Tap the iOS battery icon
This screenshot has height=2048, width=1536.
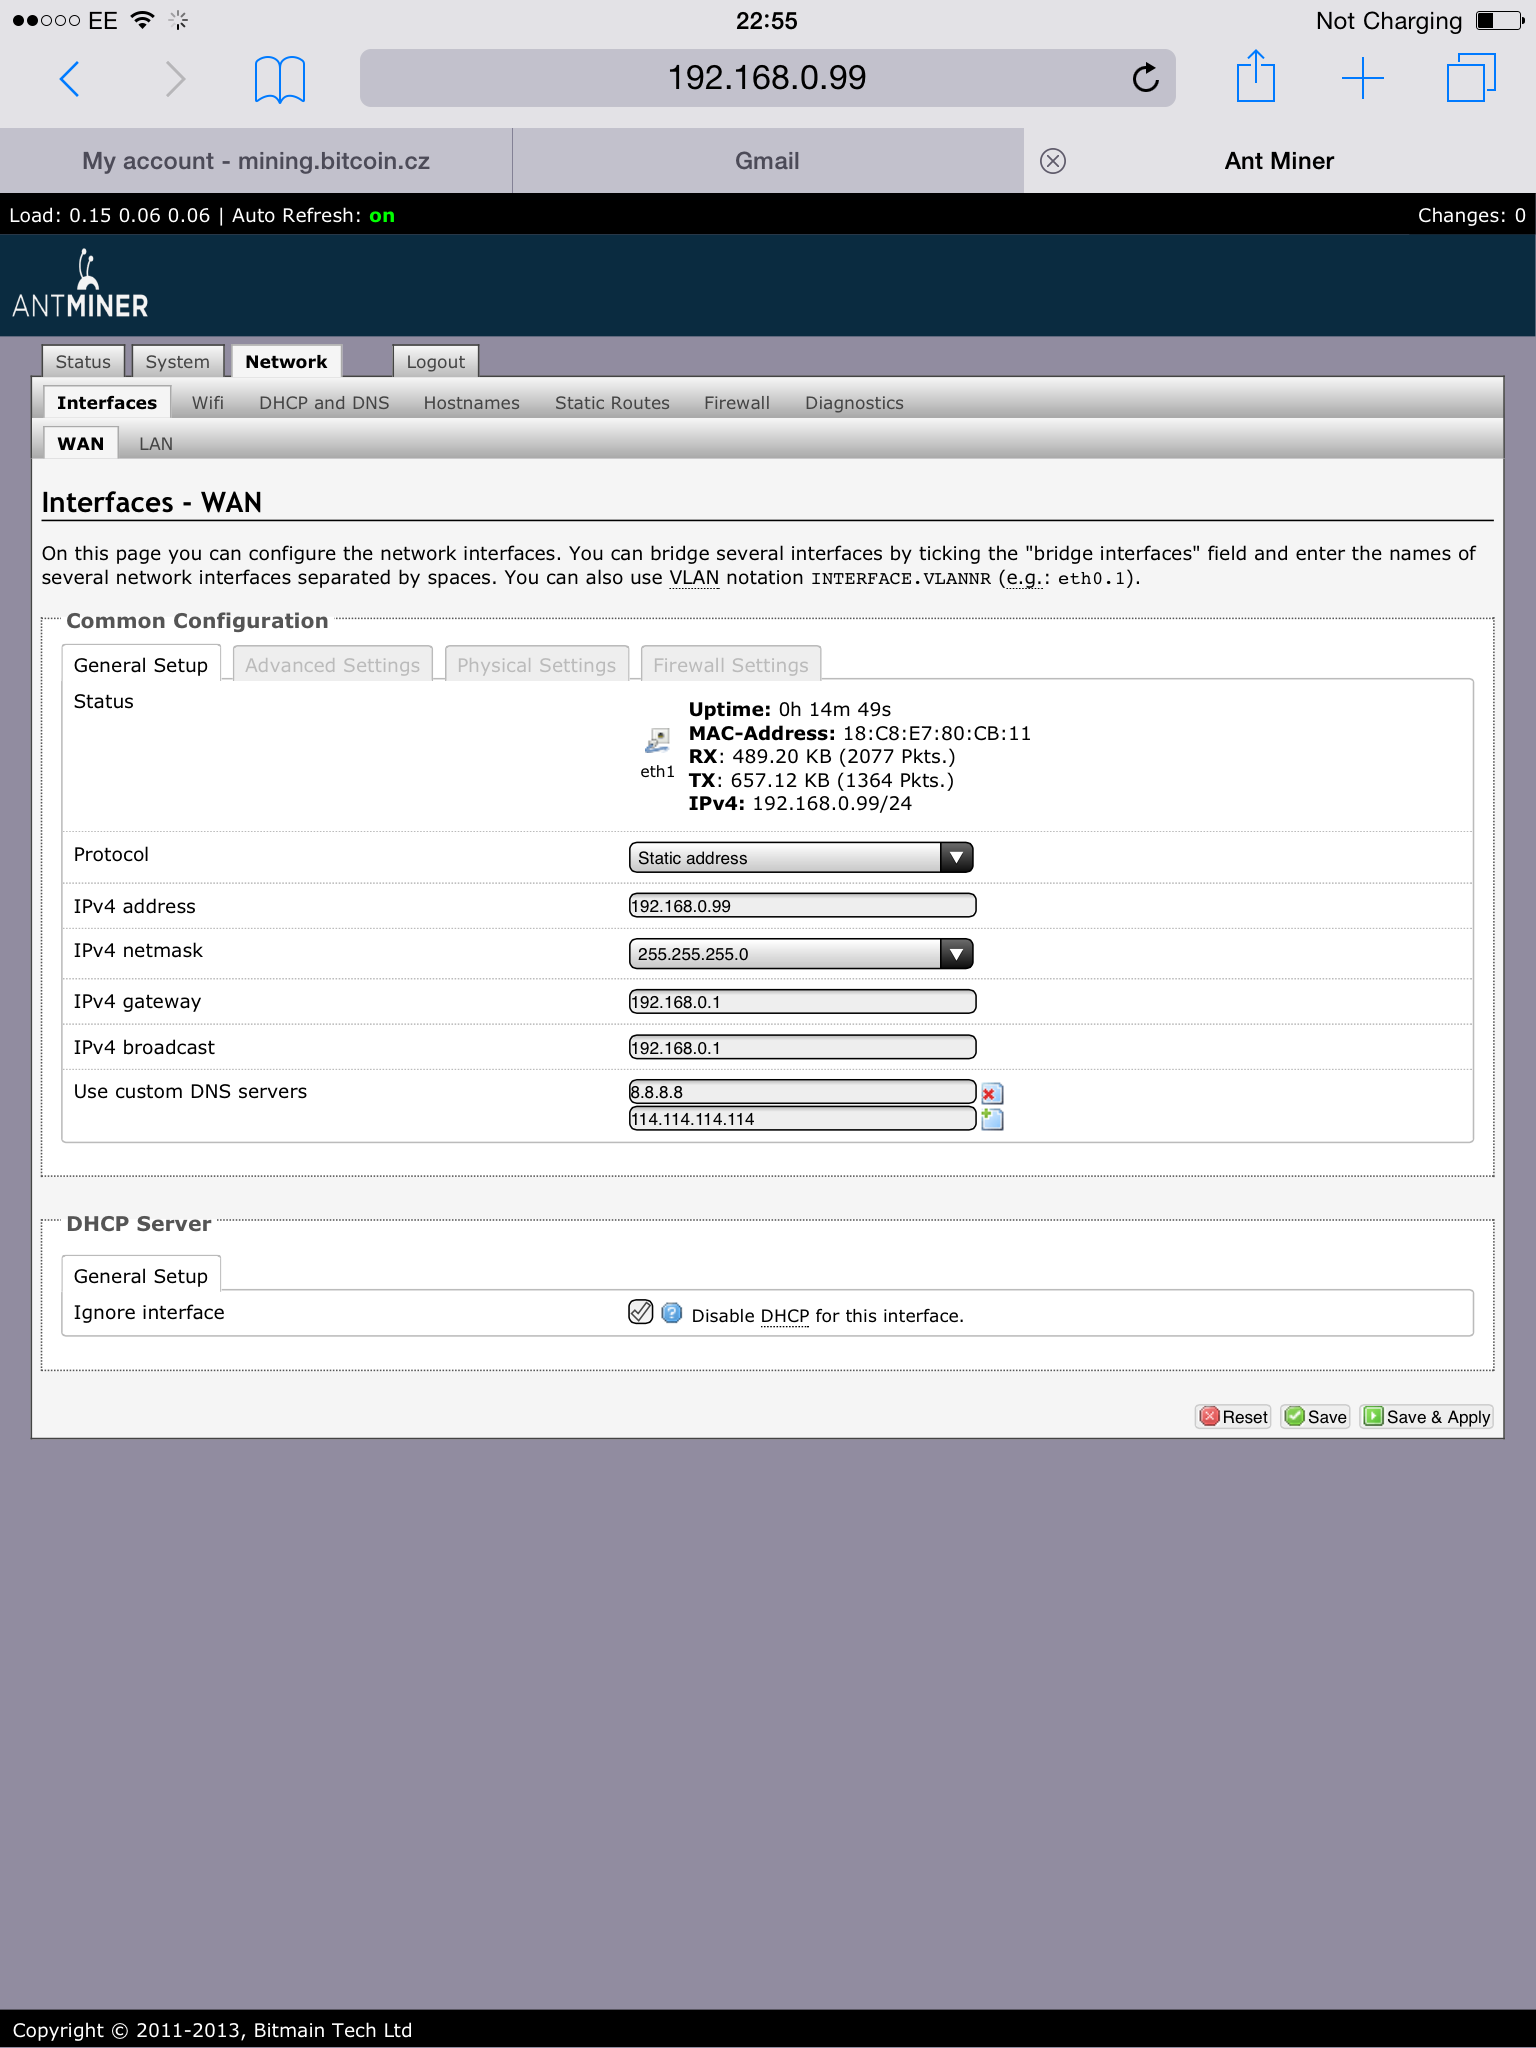click(x=1500, y=20)
